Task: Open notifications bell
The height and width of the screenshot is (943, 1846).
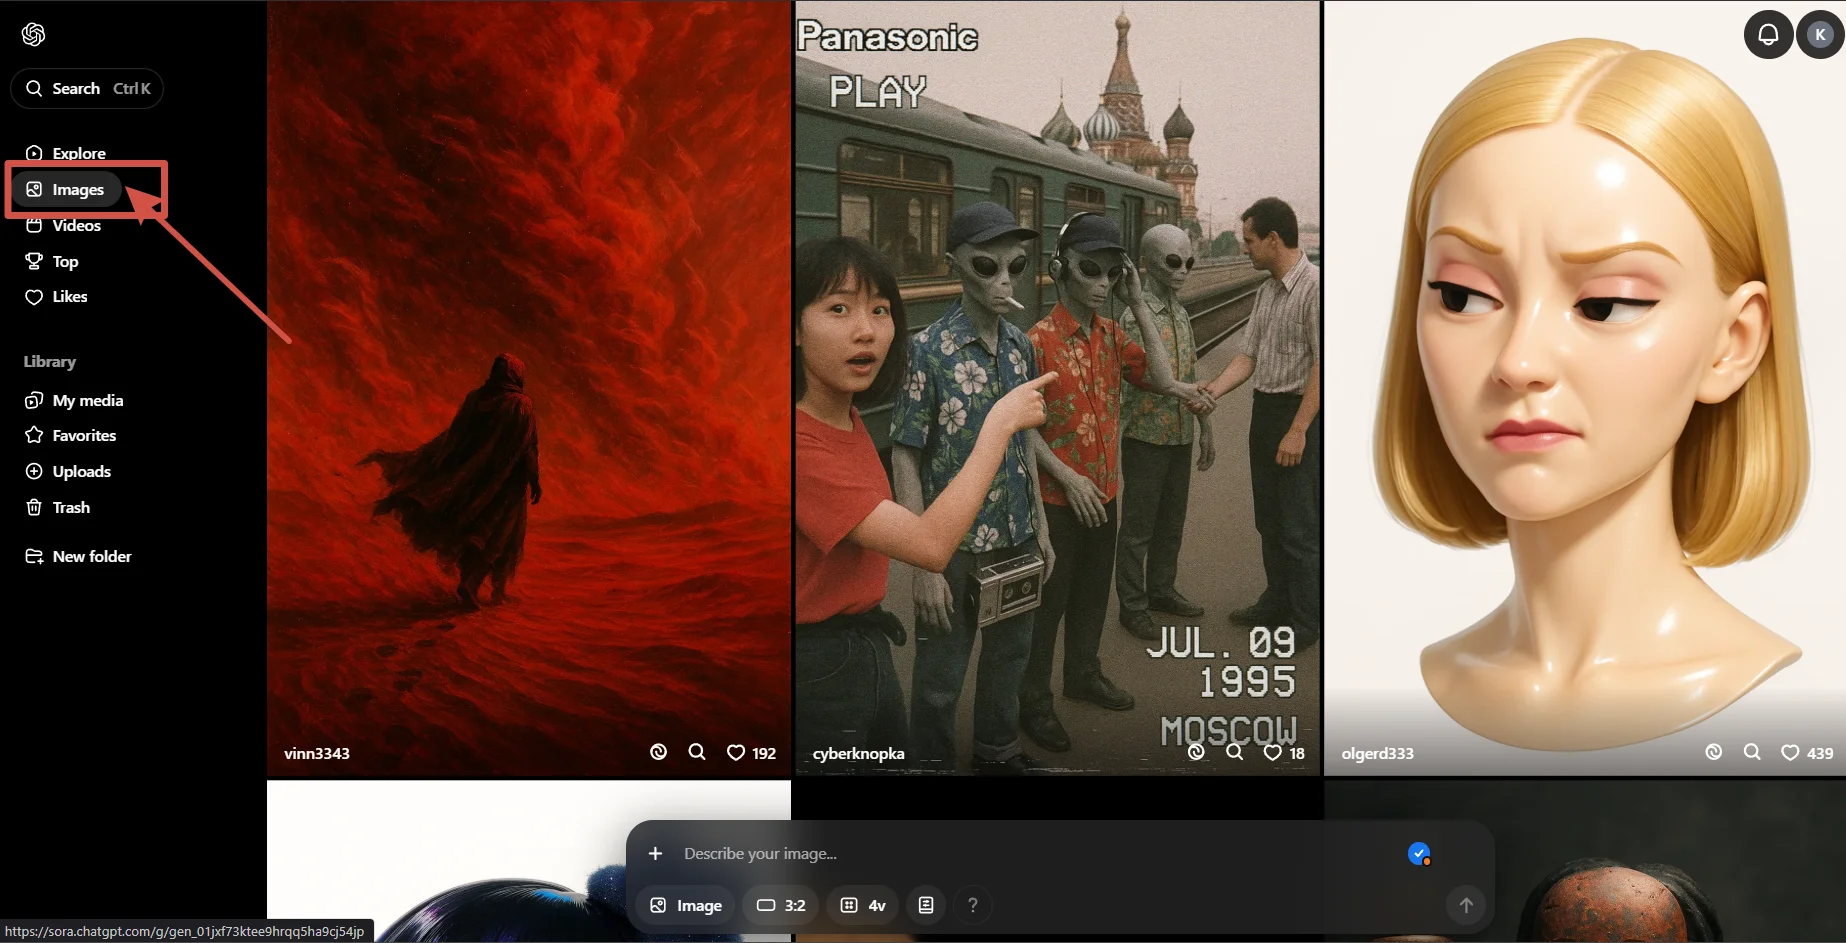Action: coord(1768,35)
